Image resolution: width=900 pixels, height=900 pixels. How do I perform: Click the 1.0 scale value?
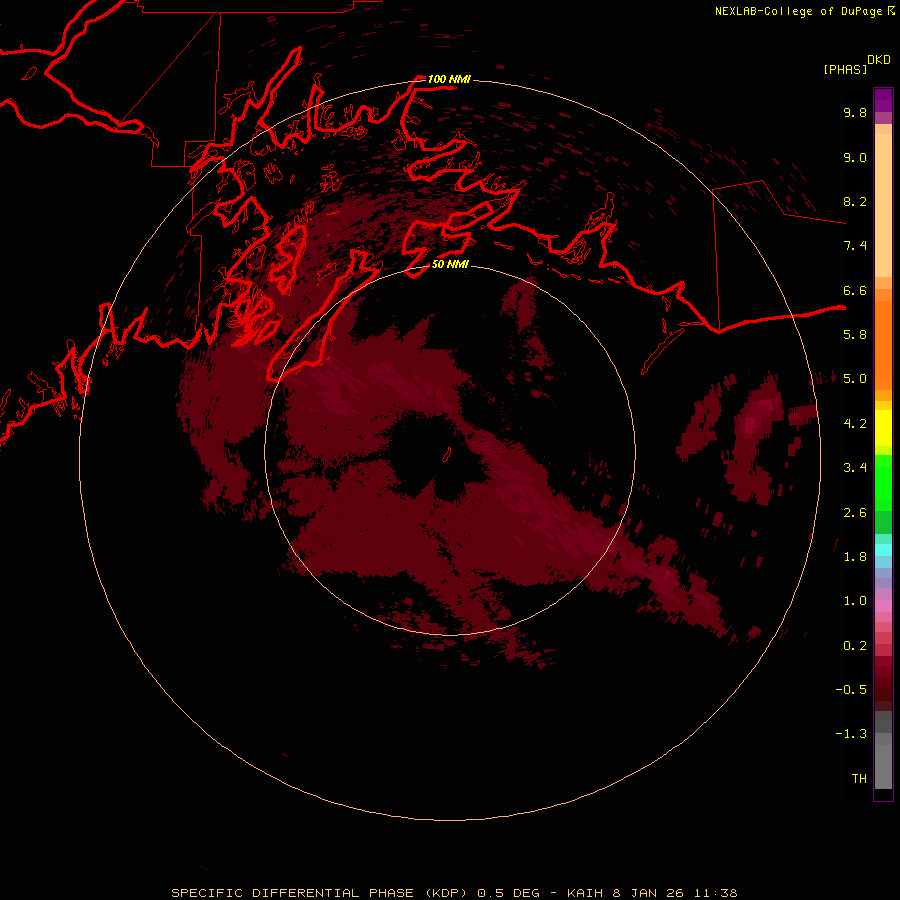pos(855,600)
